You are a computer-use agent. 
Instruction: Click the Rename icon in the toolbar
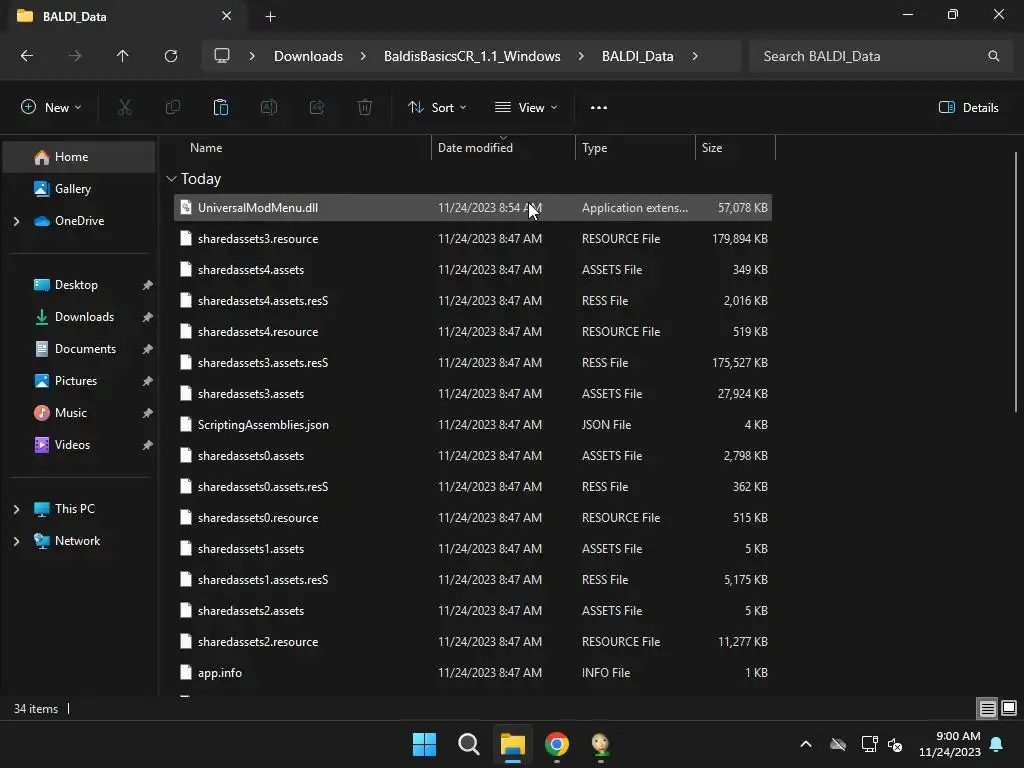(x=269, y=107)
